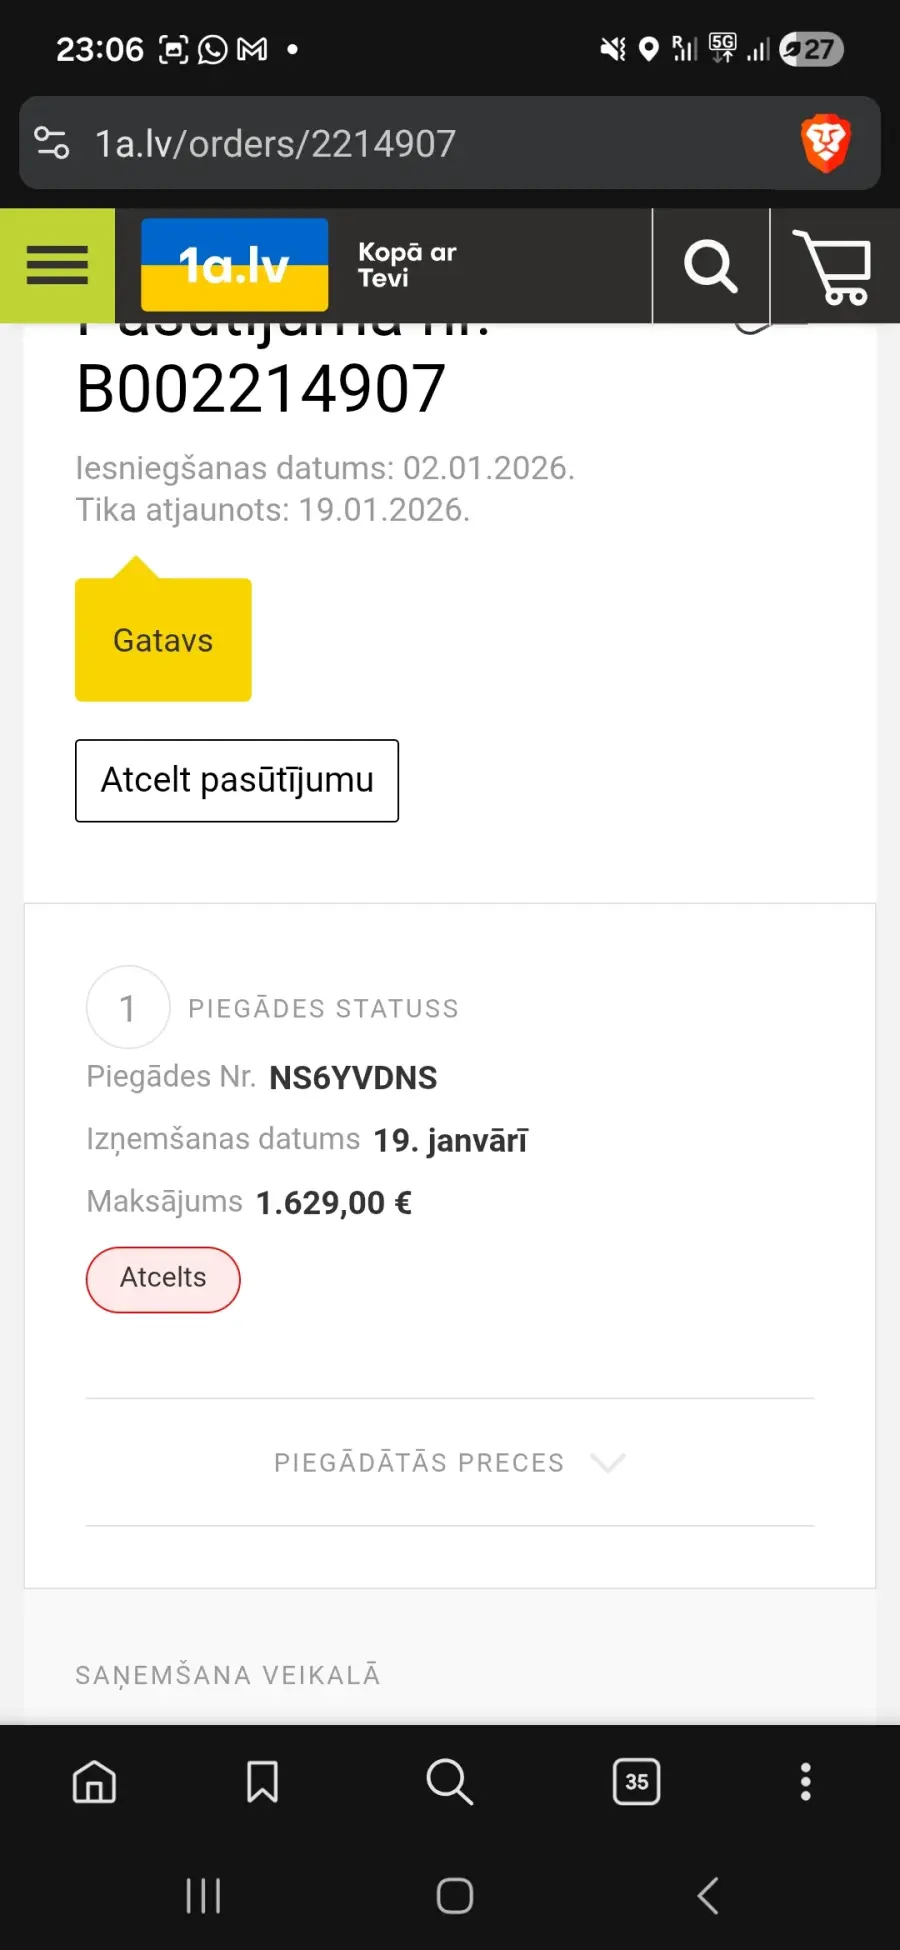Open the shopping cart
Screen dimensions: 900x1950
pos(833,266)
